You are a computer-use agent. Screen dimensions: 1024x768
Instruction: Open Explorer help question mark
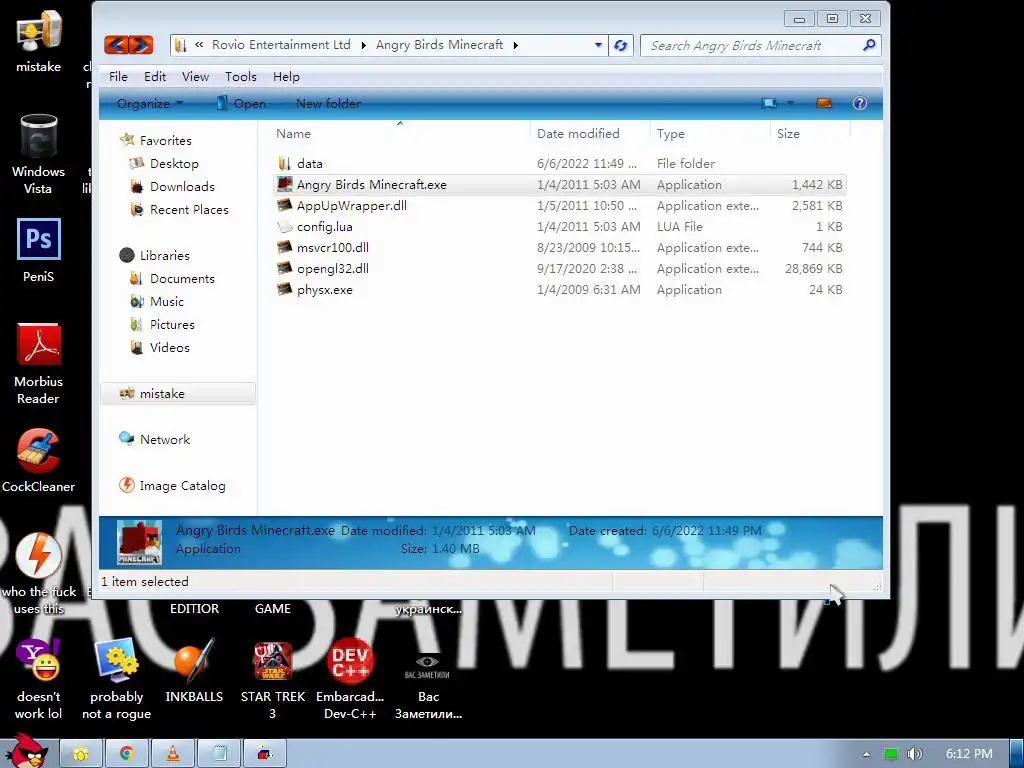(859, 103)
